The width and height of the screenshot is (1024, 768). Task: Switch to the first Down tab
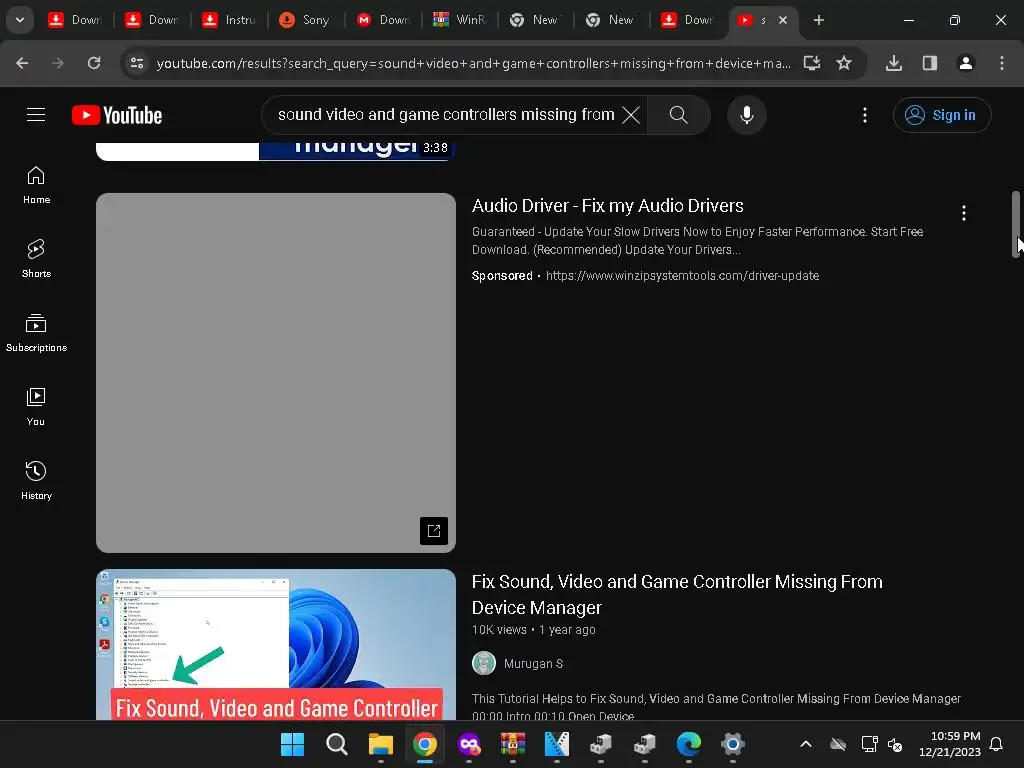click(75, 20)
